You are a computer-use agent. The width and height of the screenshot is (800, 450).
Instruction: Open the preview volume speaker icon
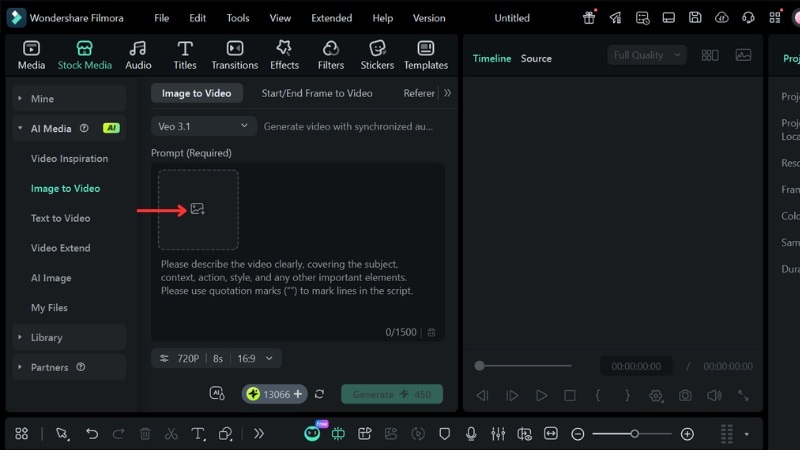(714, 395)
